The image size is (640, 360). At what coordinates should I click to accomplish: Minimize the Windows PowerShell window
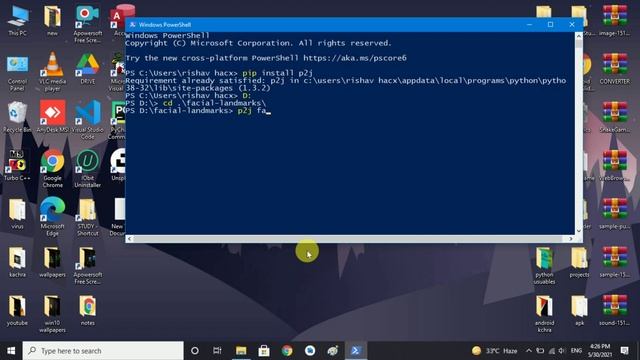point(529,24)
